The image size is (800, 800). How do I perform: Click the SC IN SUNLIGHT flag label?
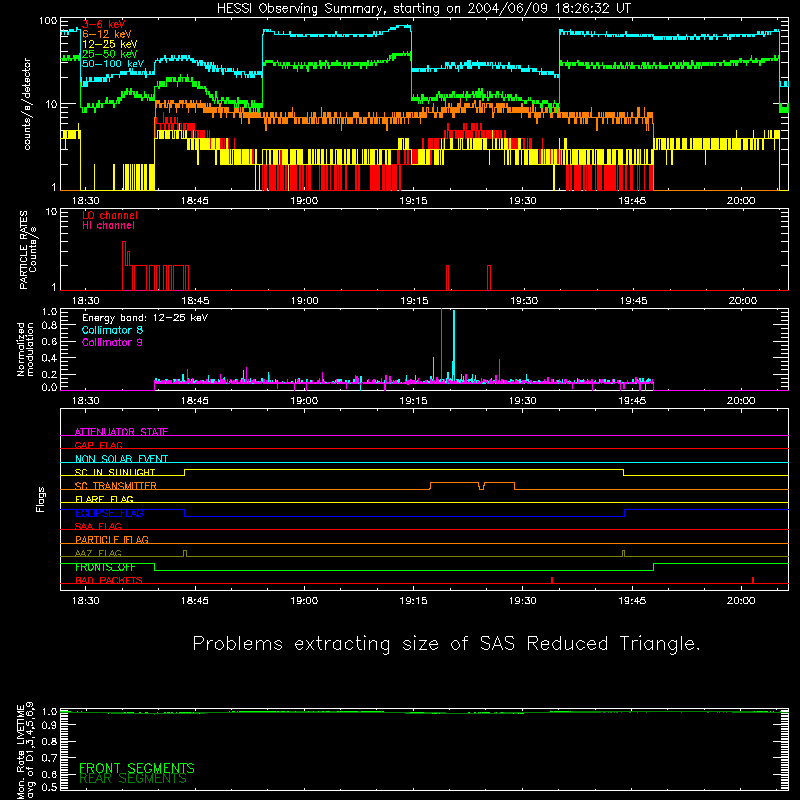pyautogui.click(x=115, y=472)
